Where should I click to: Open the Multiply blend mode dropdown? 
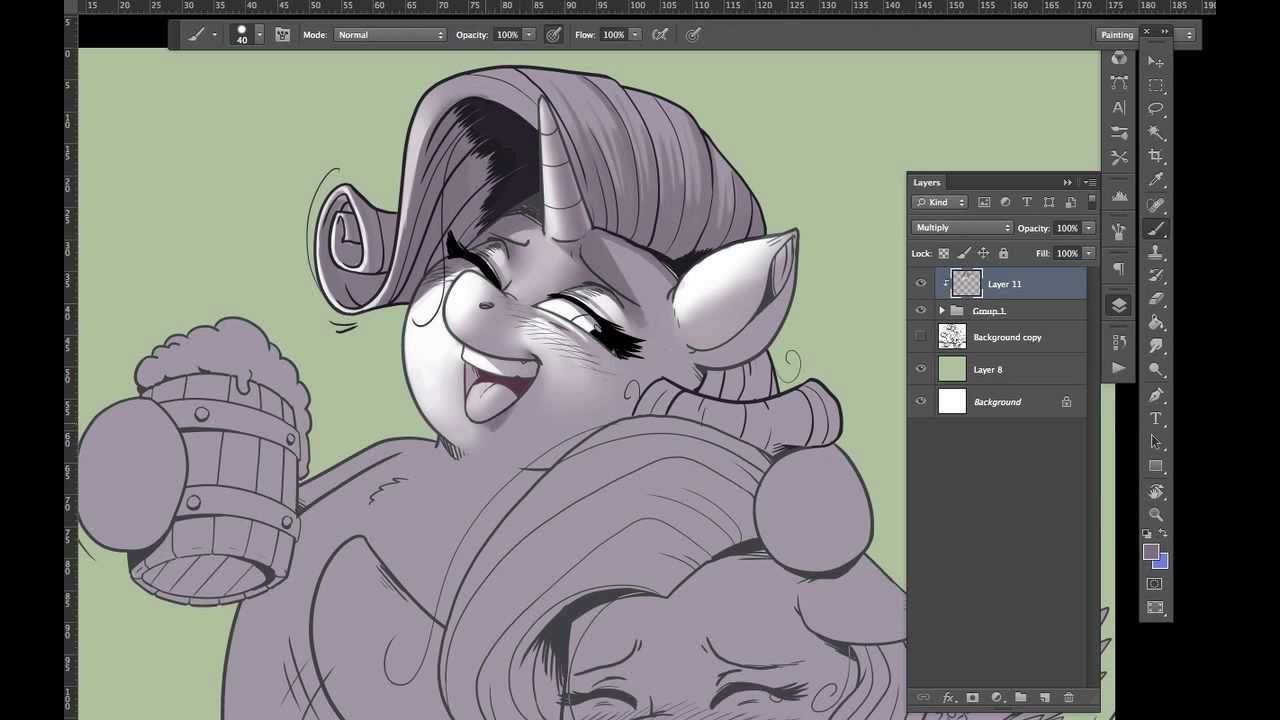click(x=962, y=228)
